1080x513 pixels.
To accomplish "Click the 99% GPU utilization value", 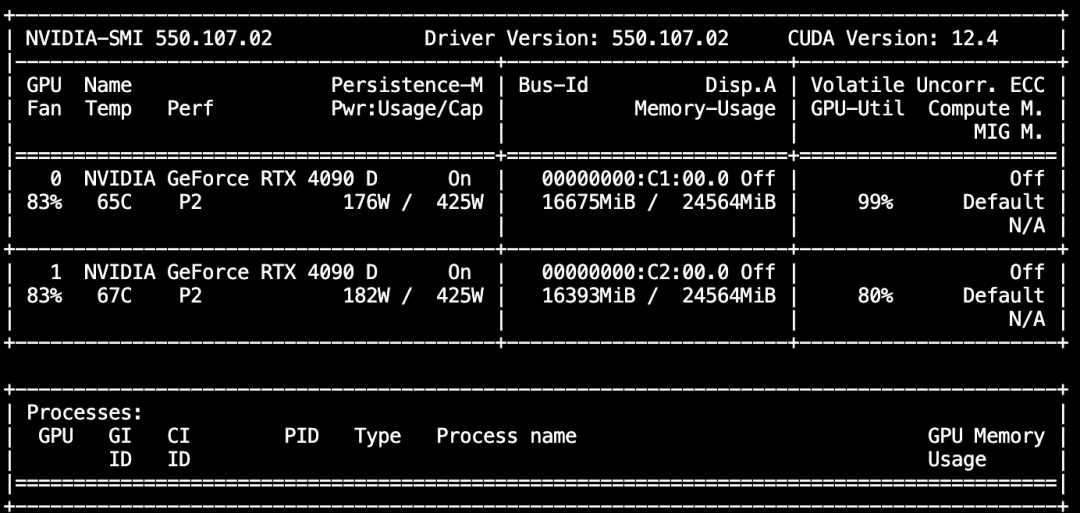I will click(875, 202).
